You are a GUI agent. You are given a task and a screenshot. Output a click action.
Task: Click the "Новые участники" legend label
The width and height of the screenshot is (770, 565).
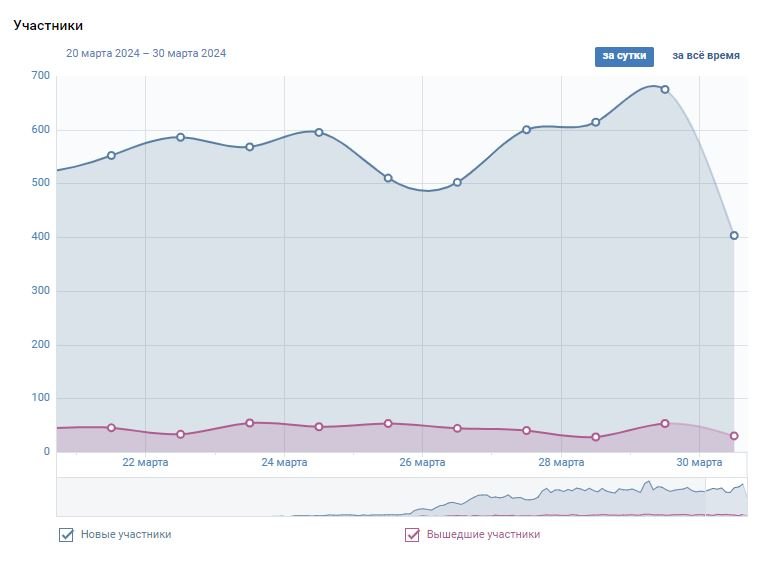point(126,535)
